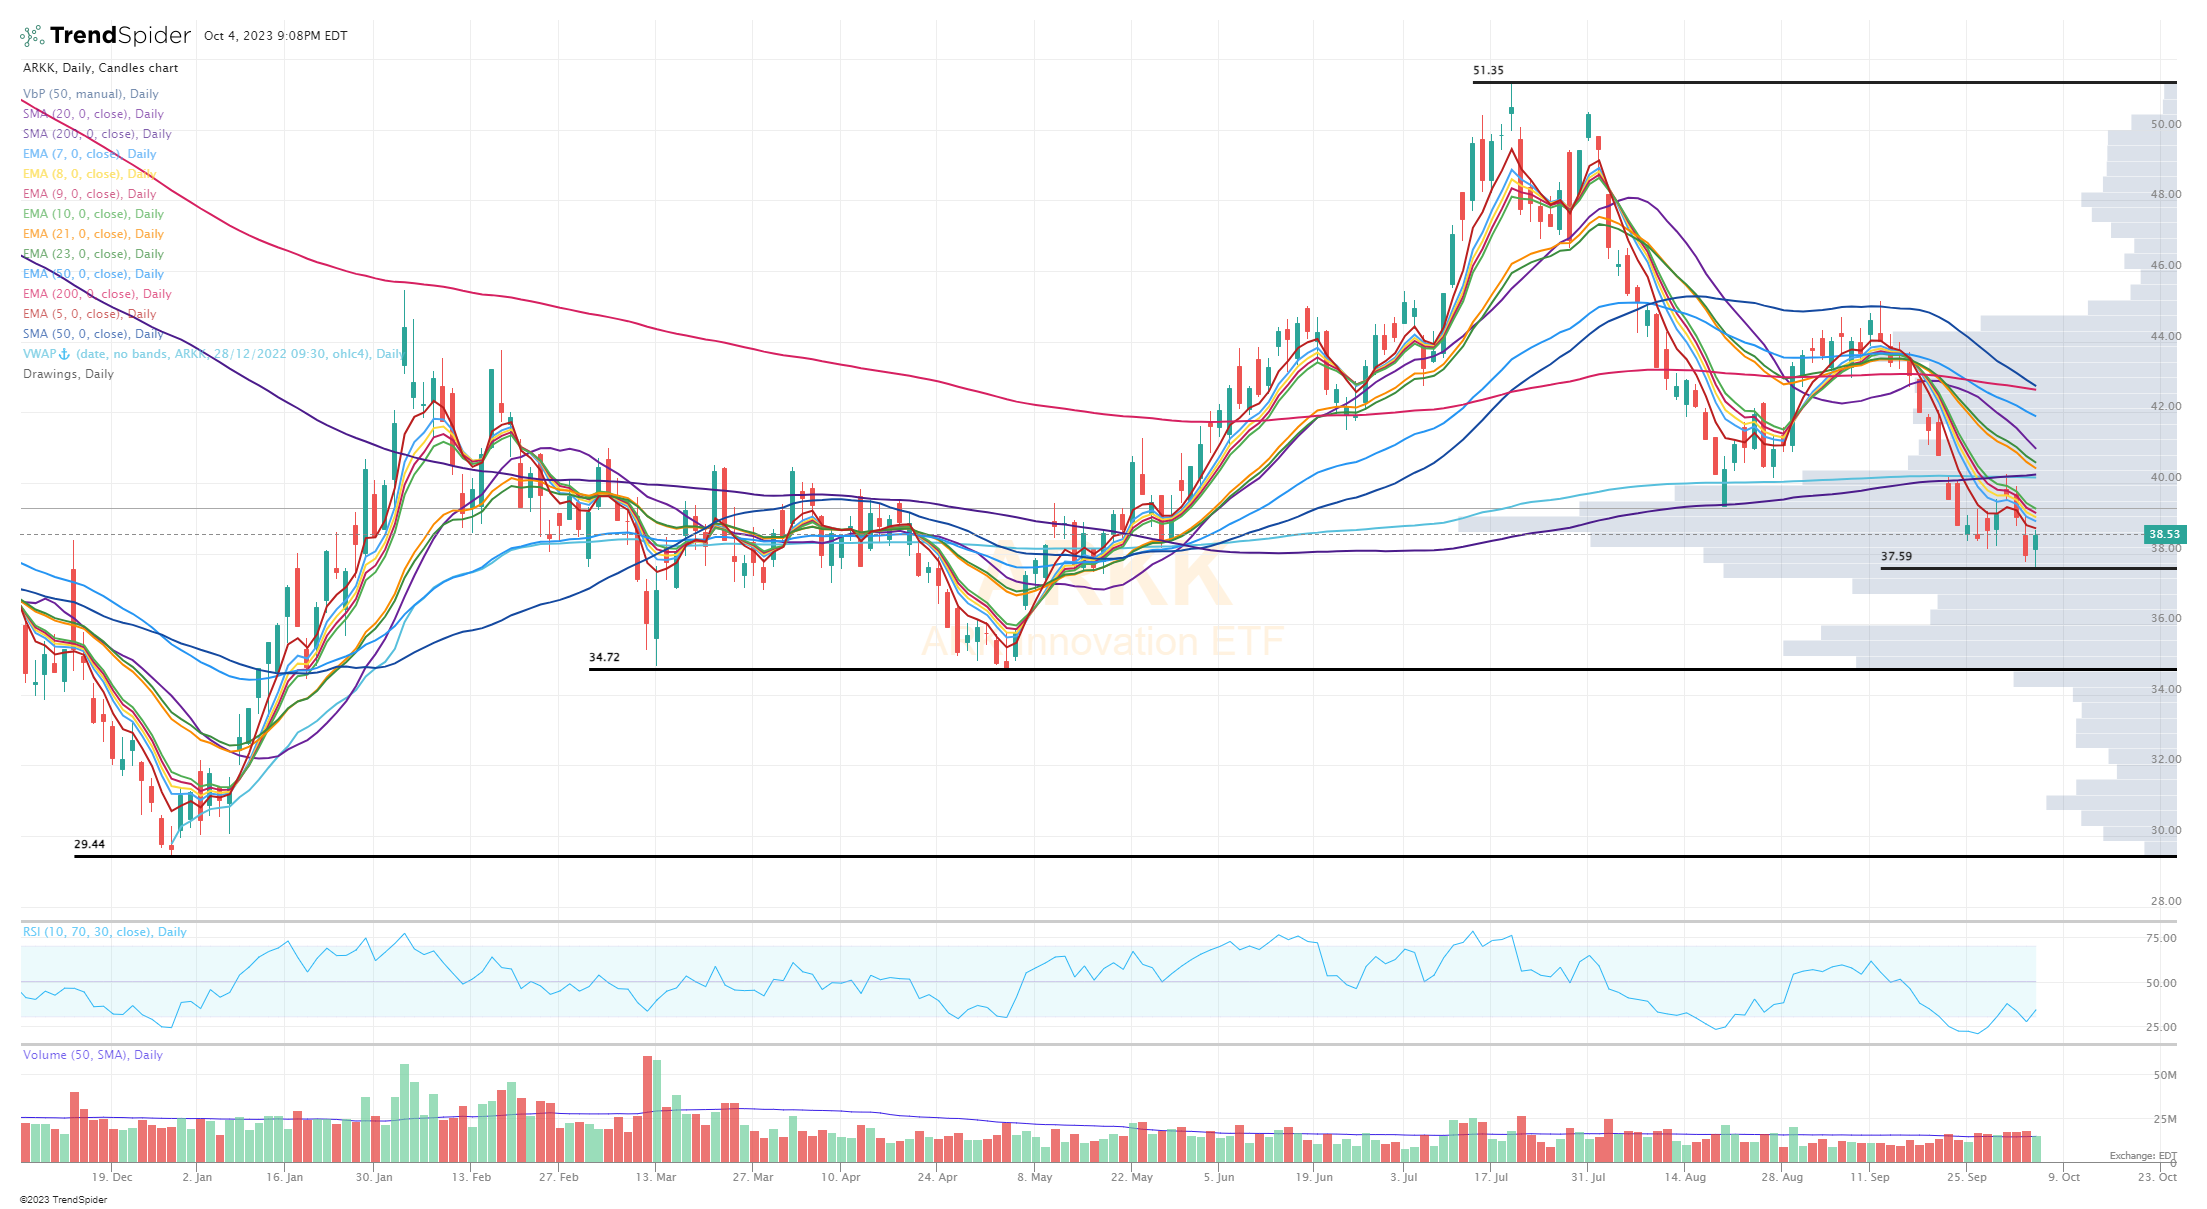2207x1209 pixels.
Task: Click the 32.00 price axis label
Action: pos(2166,760)
